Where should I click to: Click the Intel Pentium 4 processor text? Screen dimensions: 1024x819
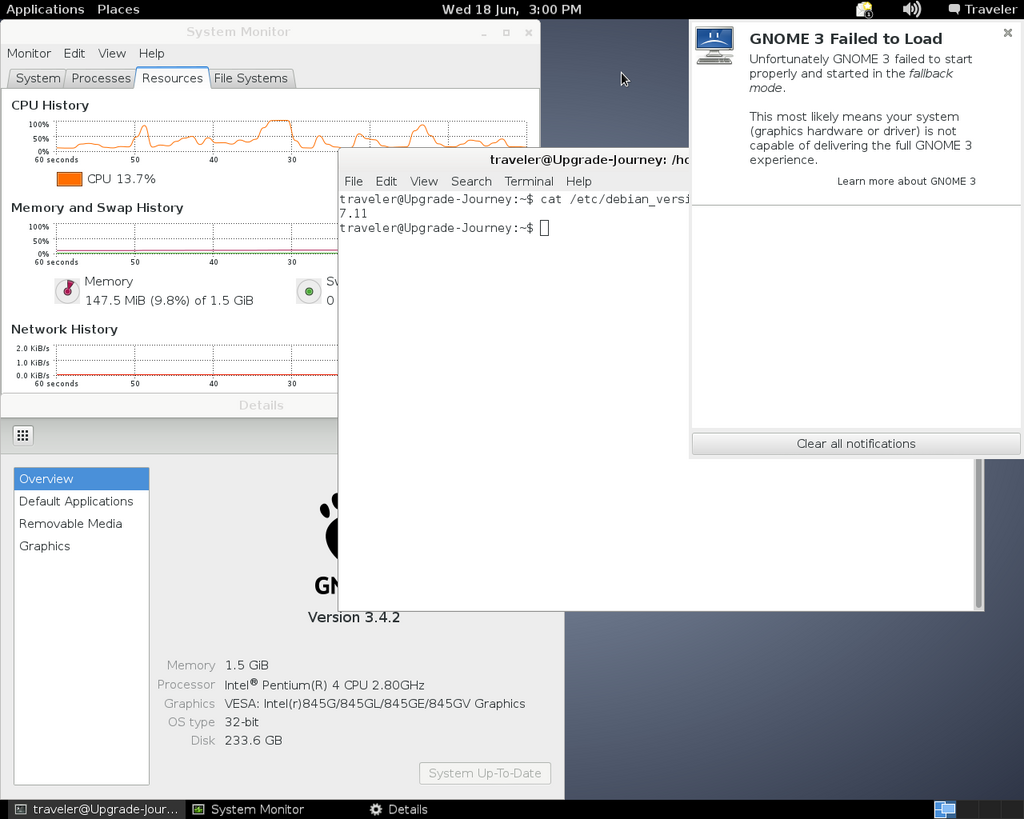(325, 685)
